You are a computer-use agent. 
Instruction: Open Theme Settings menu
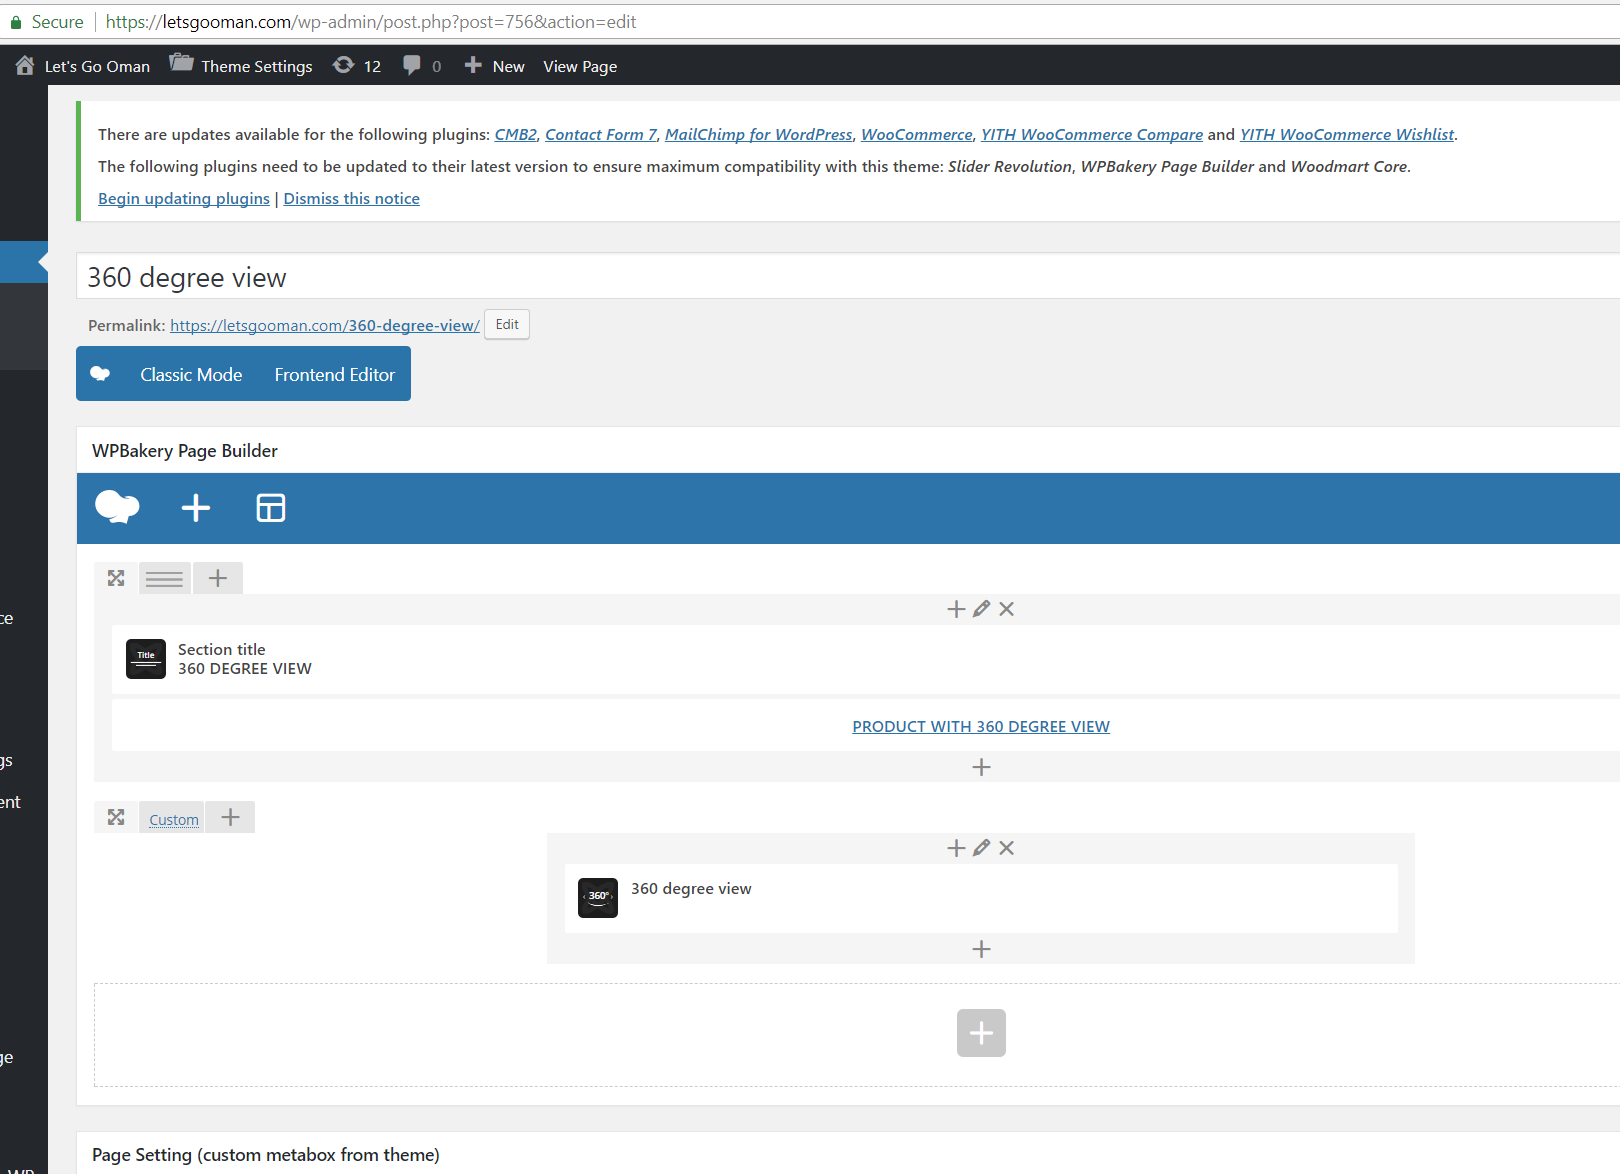pos(257,66)
